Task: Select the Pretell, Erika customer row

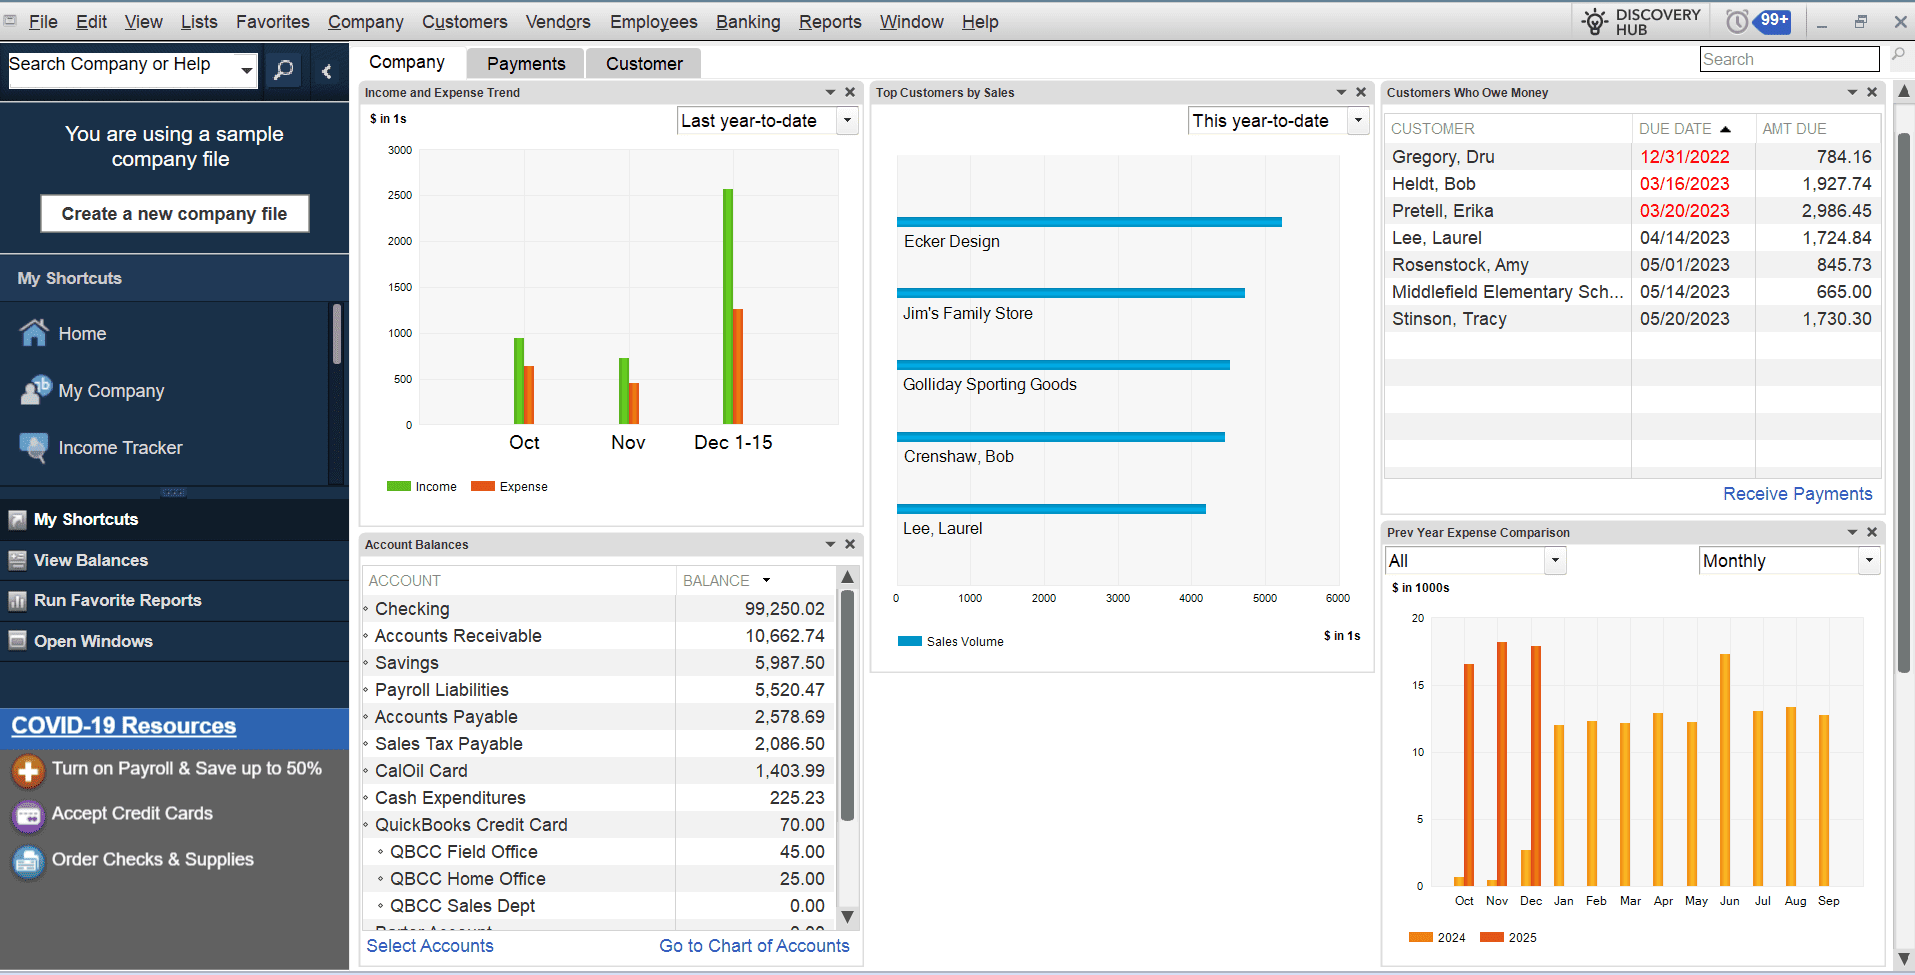Action: coord(1632,211)
